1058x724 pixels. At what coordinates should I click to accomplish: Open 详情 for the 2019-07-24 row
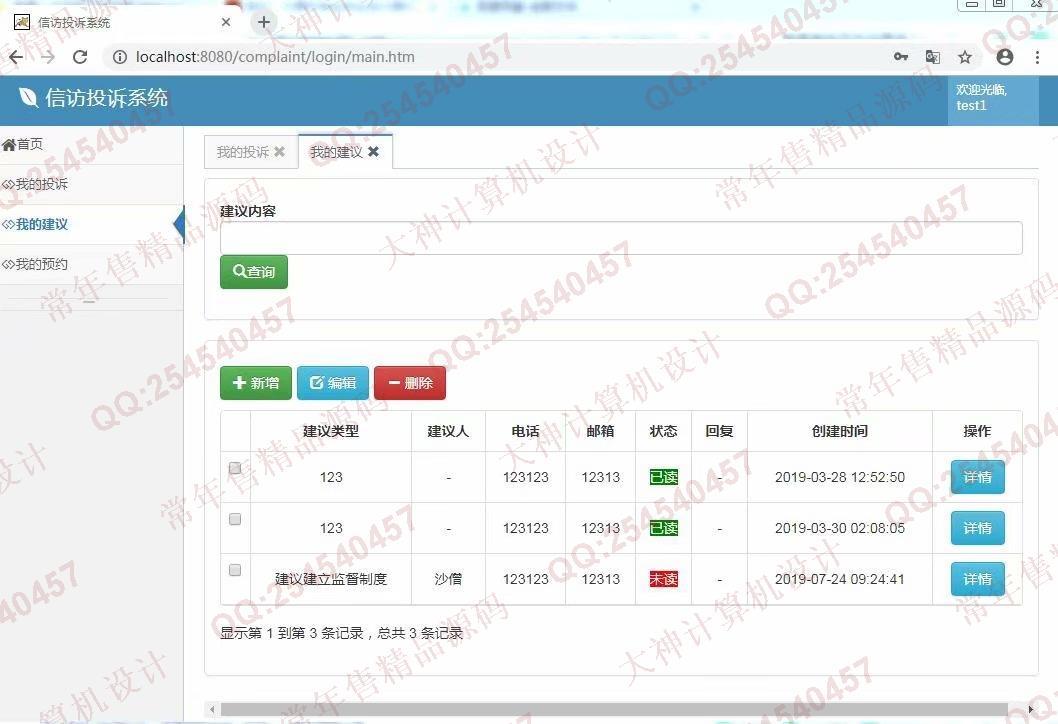[x=978, y=579]
